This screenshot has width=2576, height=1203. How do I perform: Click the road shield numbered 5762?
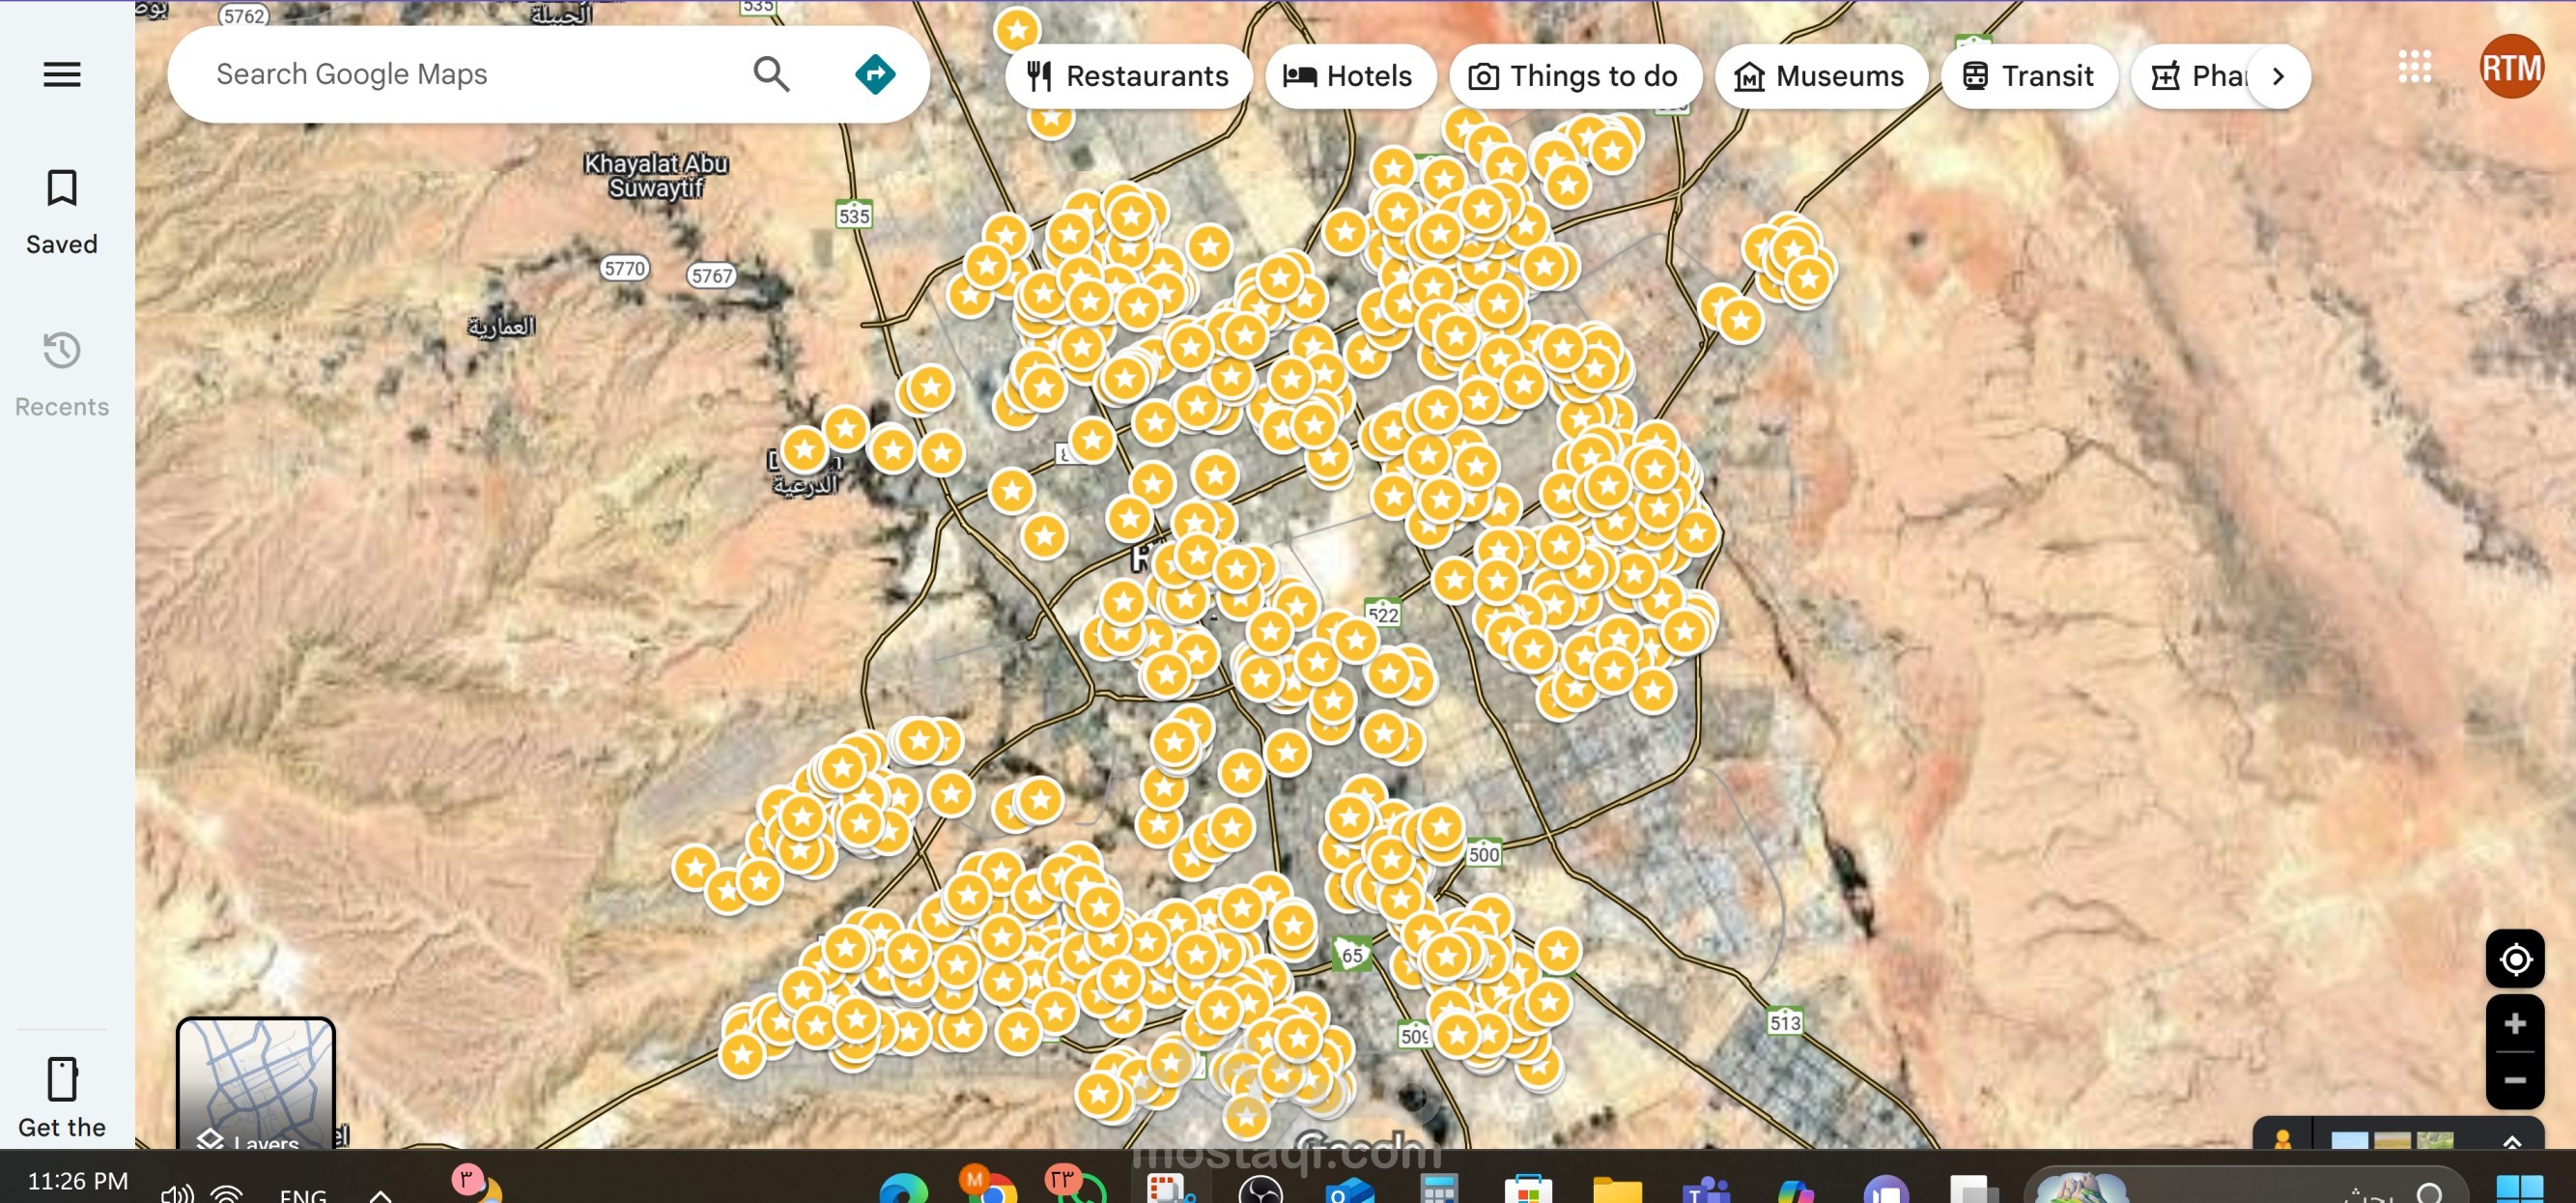click(x=244, y=15)
